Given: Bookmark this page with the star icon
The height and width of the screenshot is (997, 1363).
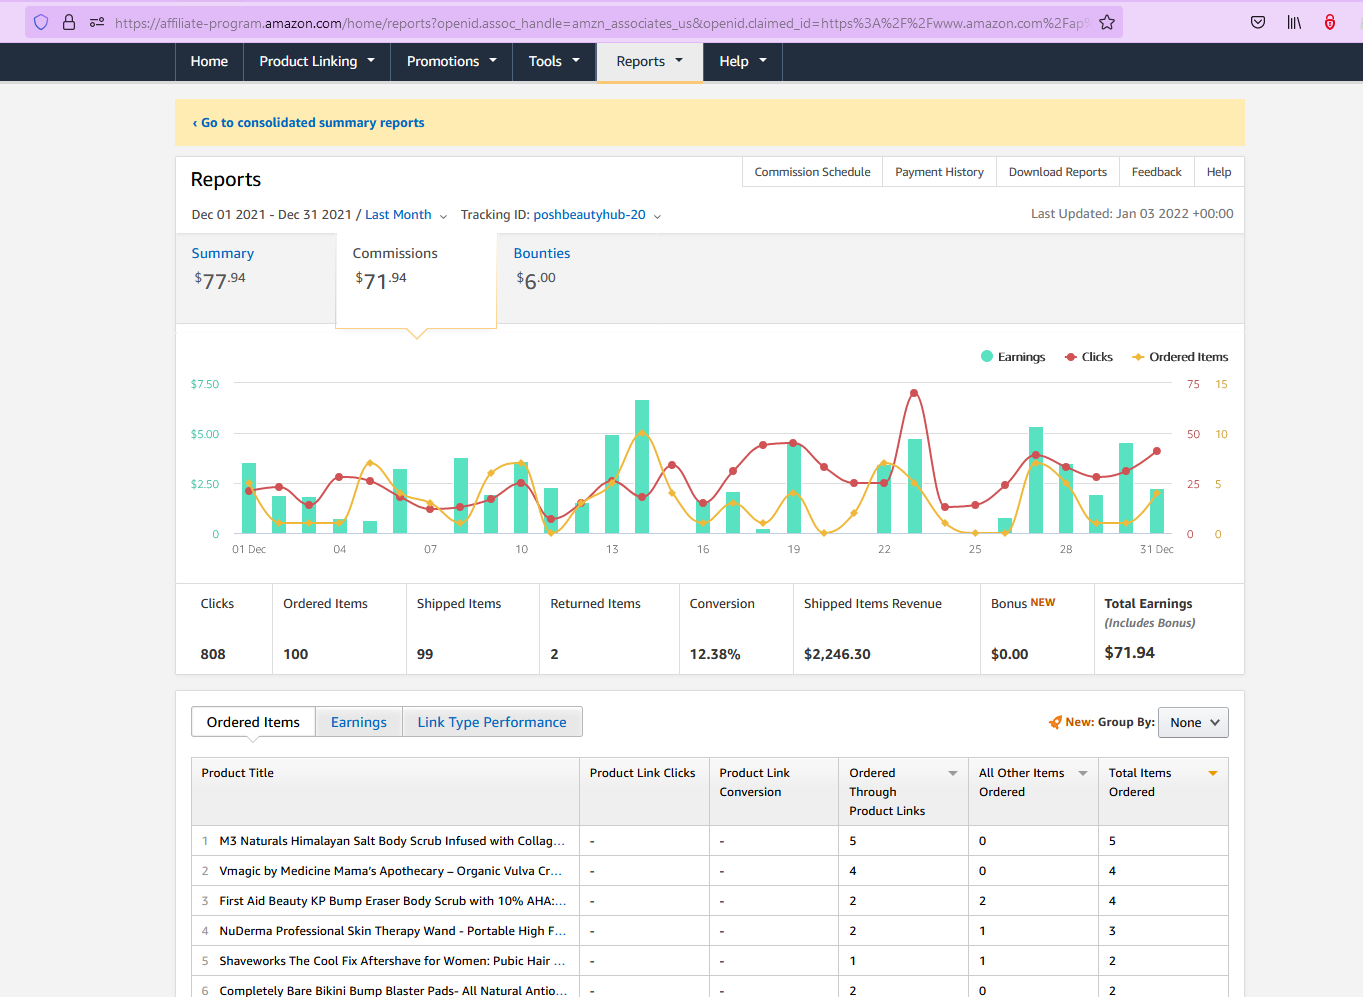Looking at the screenshot, I should pos(1107,22).
